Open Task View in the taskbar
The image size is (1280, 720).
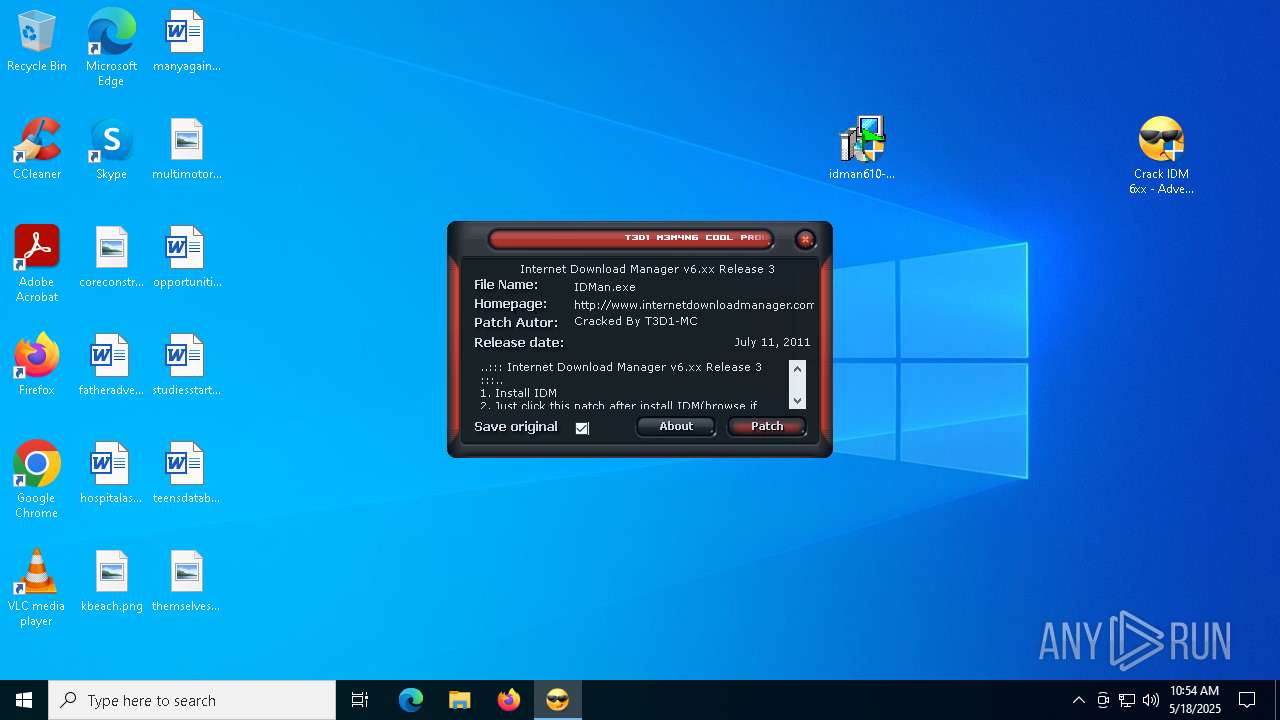click(x=360, y=700)
